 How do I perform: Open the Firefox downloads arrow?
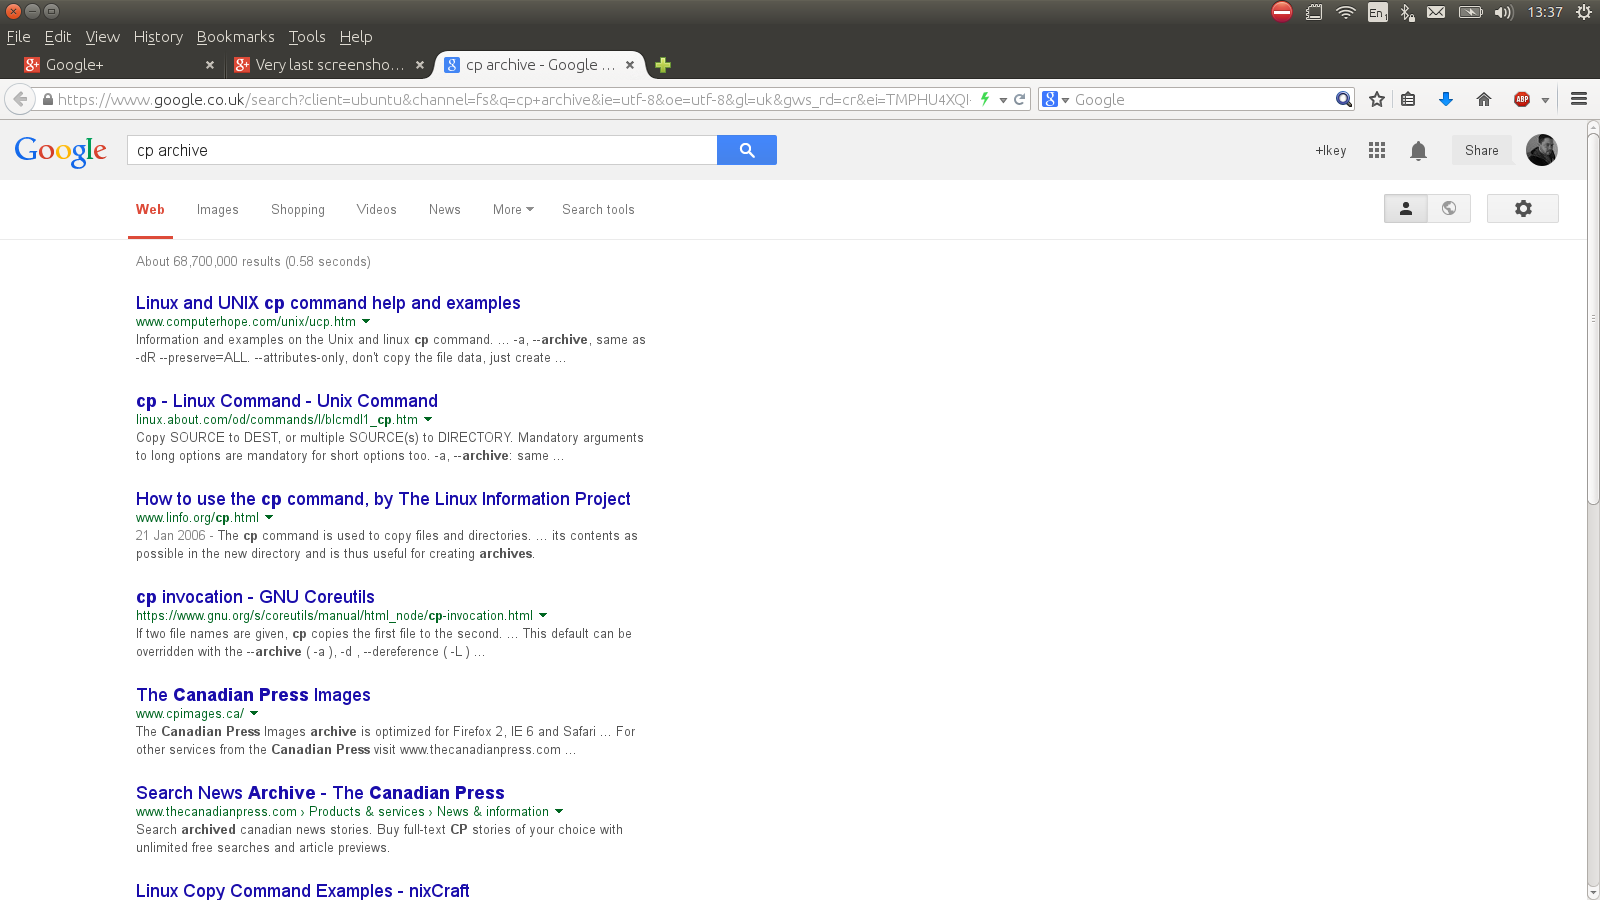pos(1445,99)
